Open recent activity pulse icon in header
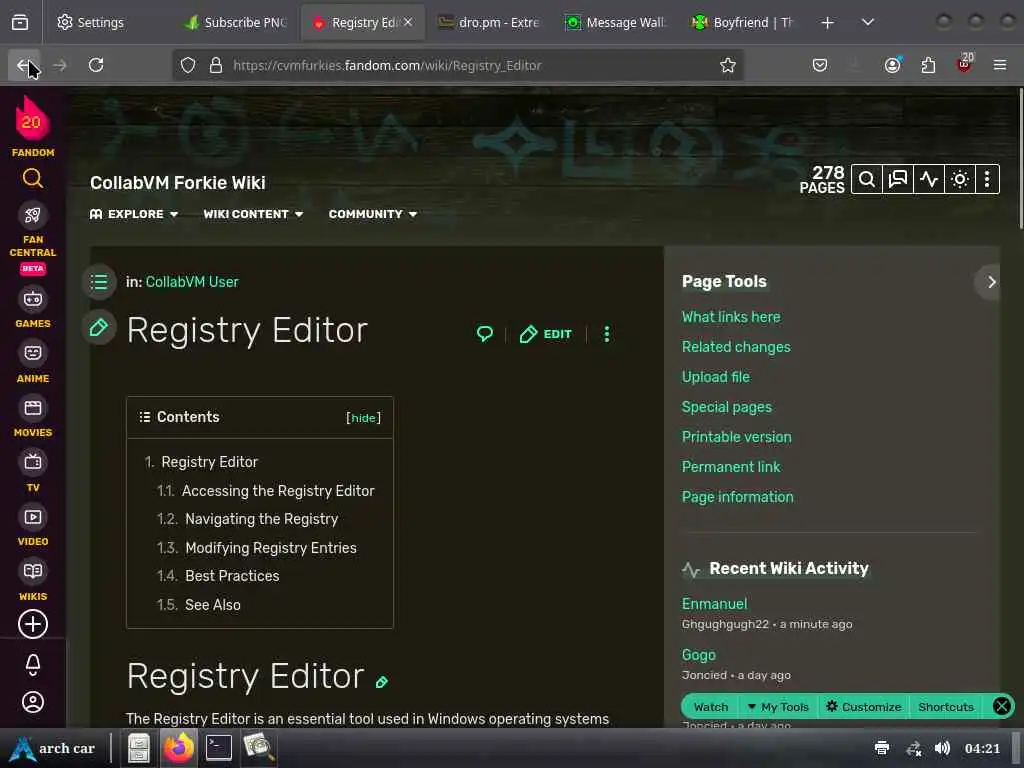Screen dimensions: 1024x768 click(929, 179)
